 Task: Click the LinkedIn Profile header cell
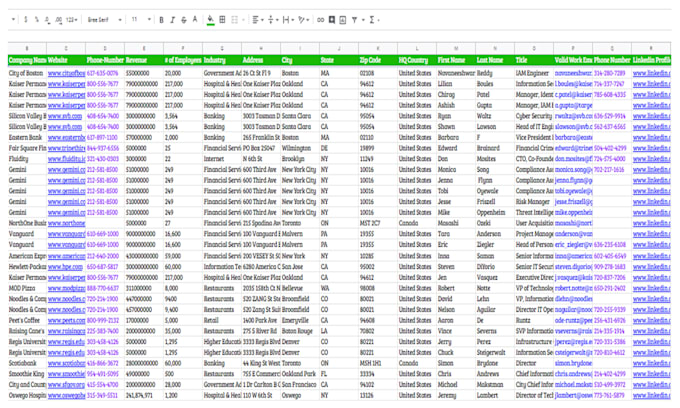point(651,60)
